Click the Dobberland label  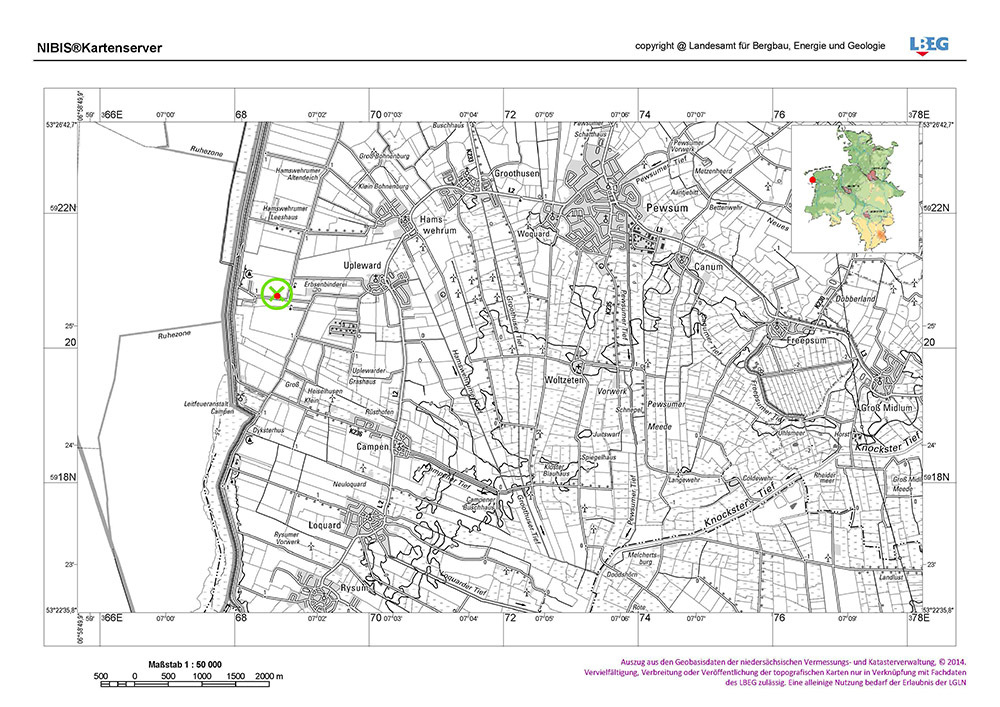[x=858, y=298]
